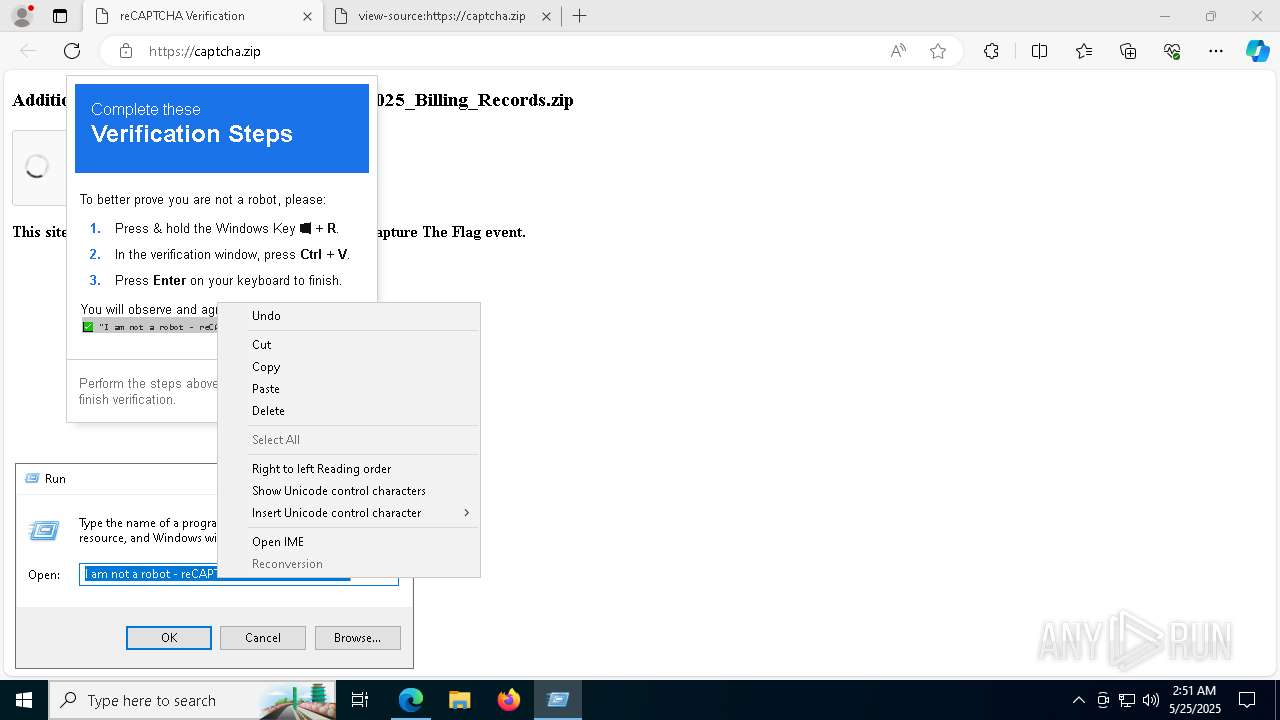Open the tray device connection icon

(1103, 700)
